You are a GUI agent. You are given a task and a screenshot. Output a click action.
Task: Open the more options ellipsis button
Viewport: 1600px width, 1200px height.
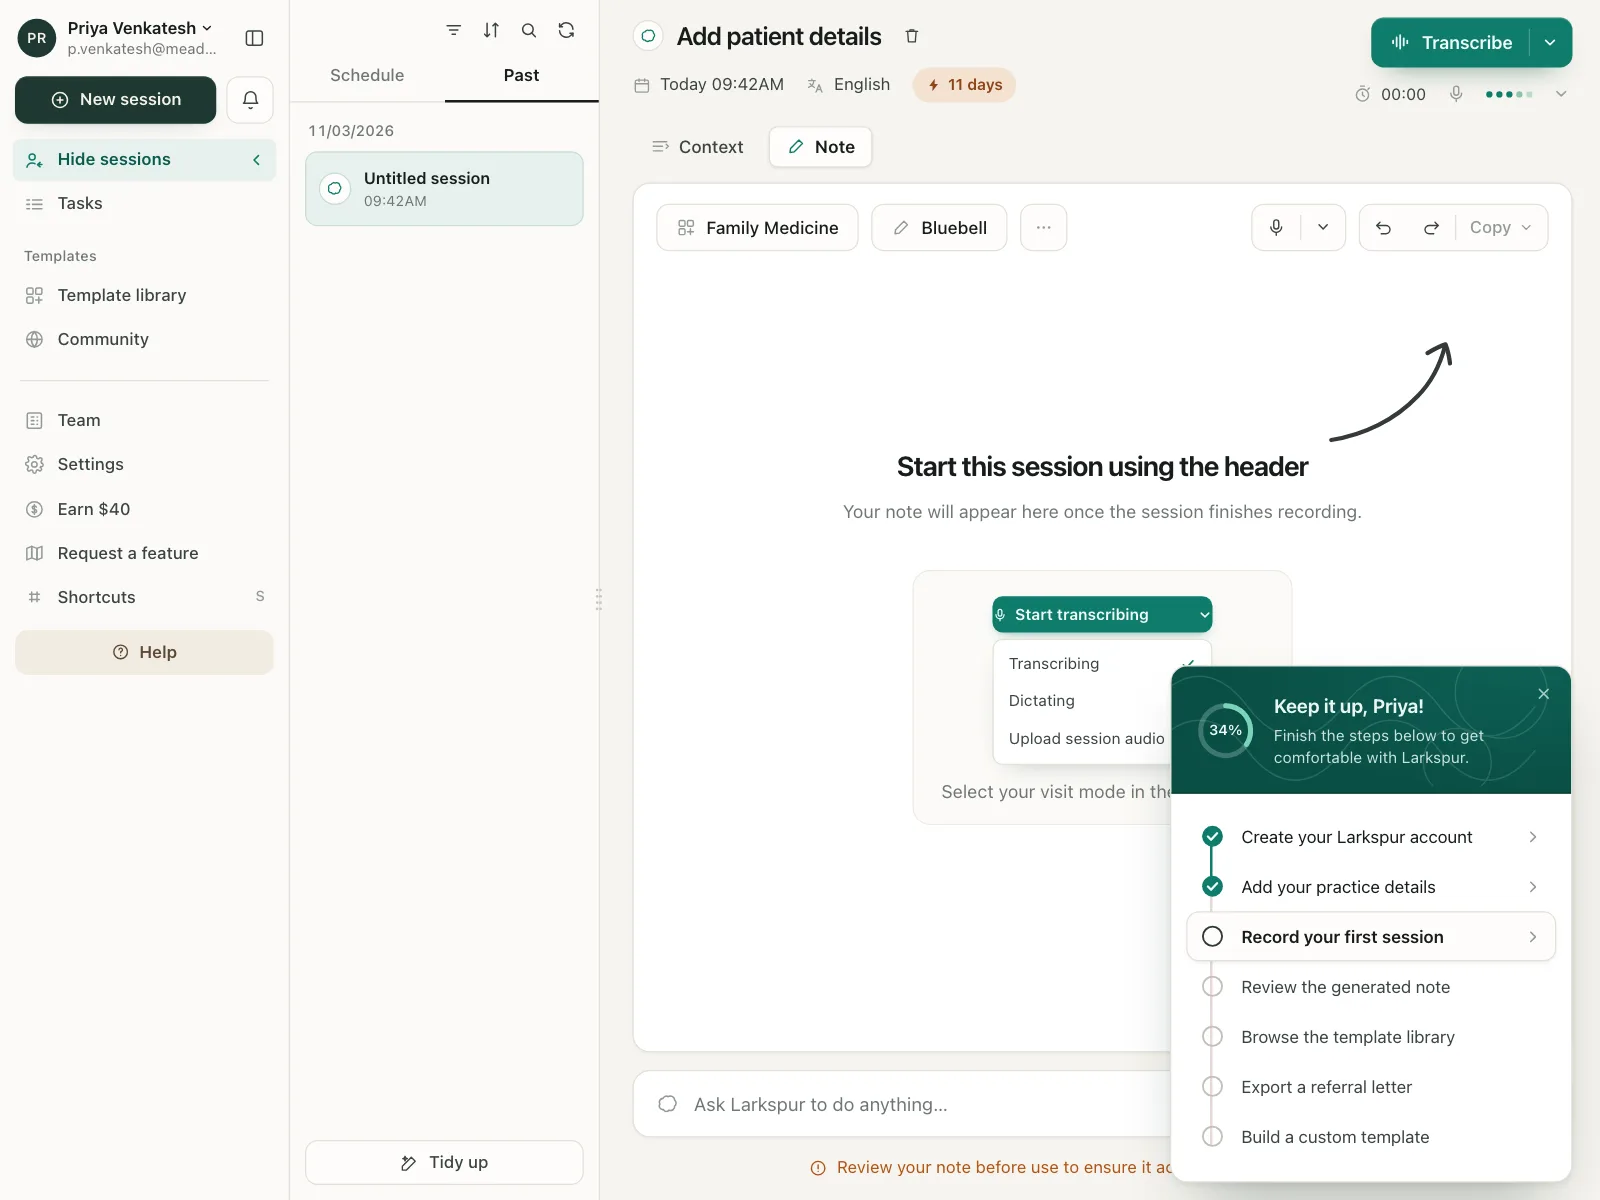click(x=1043, y=228)
